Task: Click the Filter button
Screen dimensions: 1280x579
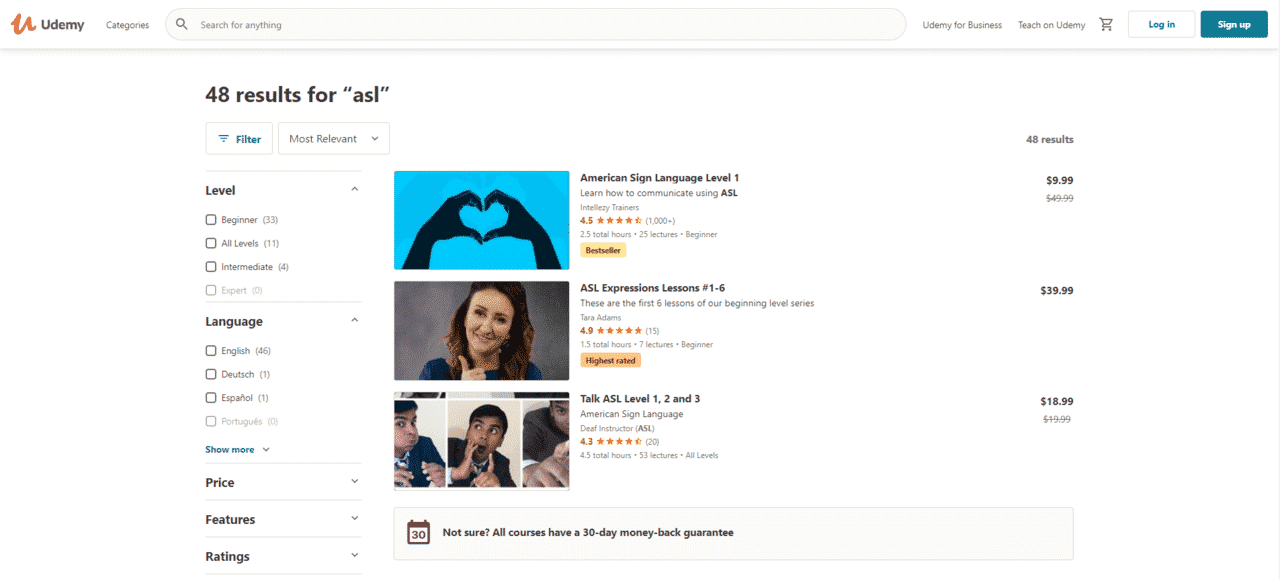Action: (x=239, y=139)
